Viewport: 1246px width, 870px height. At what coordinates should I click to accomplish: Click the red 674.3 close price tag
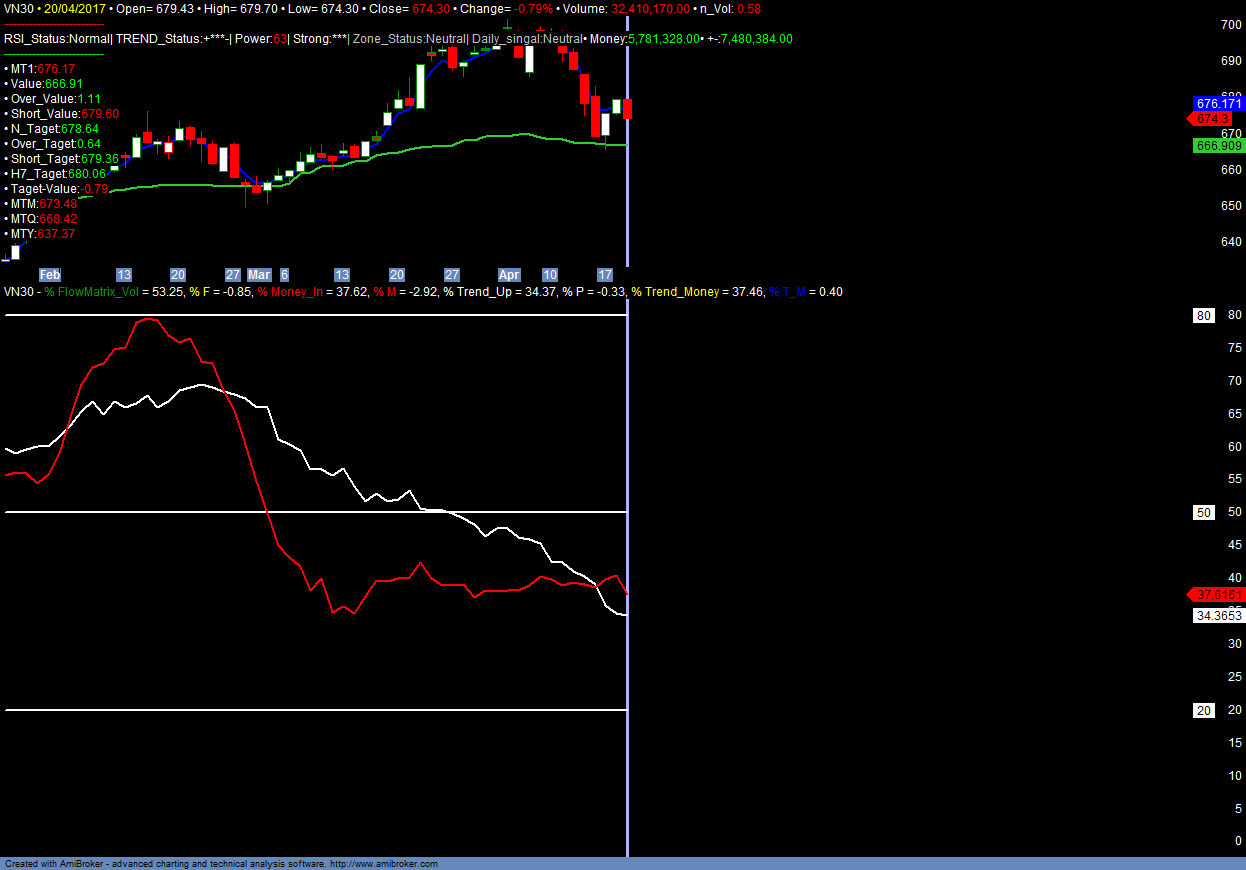click(1218, 119)
